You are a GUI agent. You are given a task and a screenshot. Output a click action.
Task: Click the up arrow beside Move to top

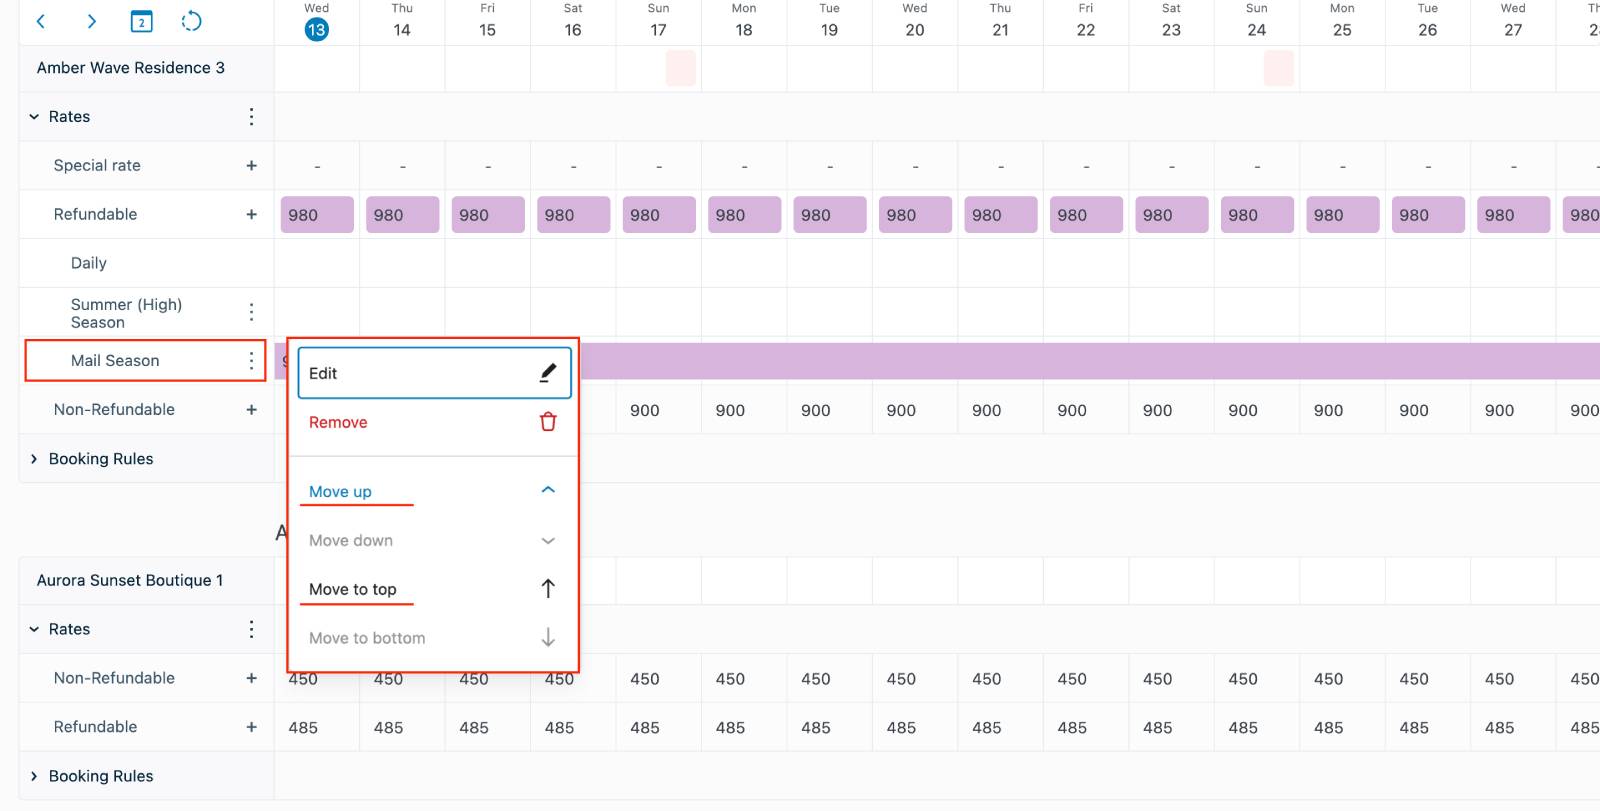click(548, 589)
